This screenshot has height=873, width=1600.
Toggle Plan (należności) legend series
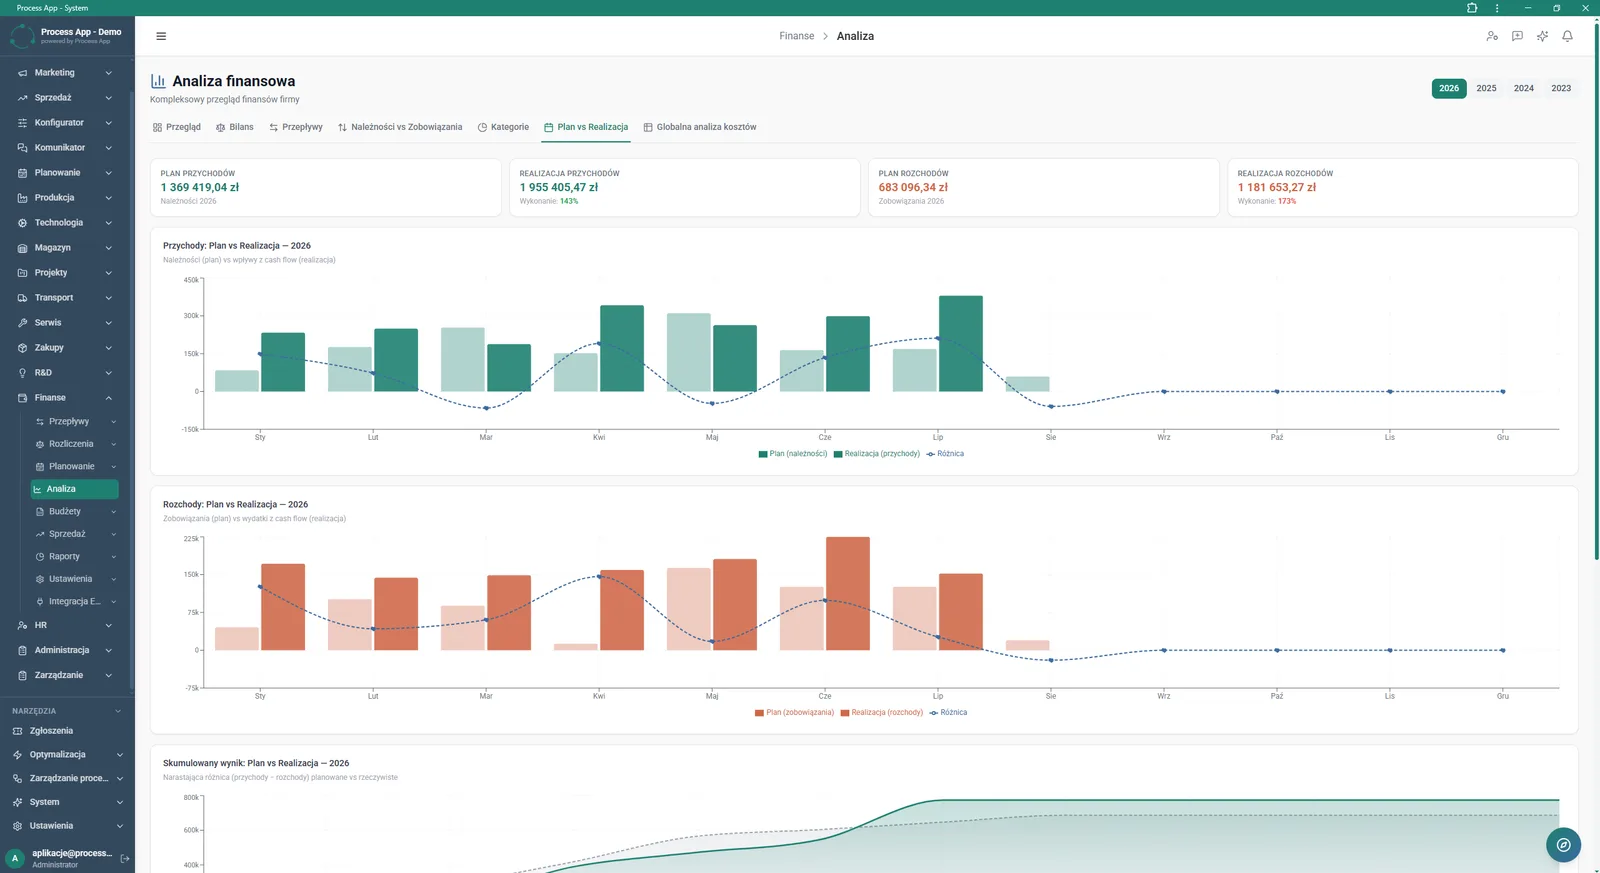coord(792,454)
